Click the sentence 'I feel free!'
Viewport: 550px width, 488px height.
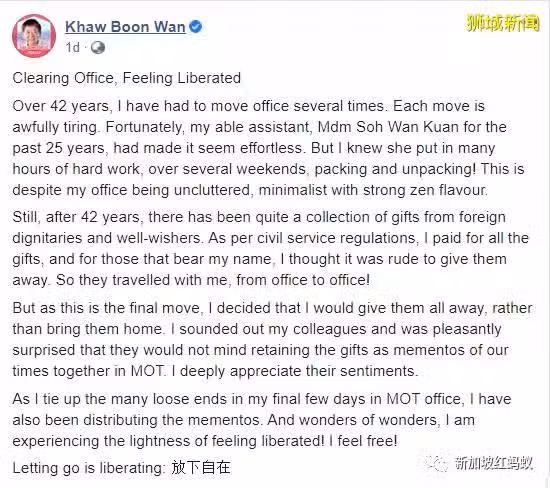(x=363, y=441)
